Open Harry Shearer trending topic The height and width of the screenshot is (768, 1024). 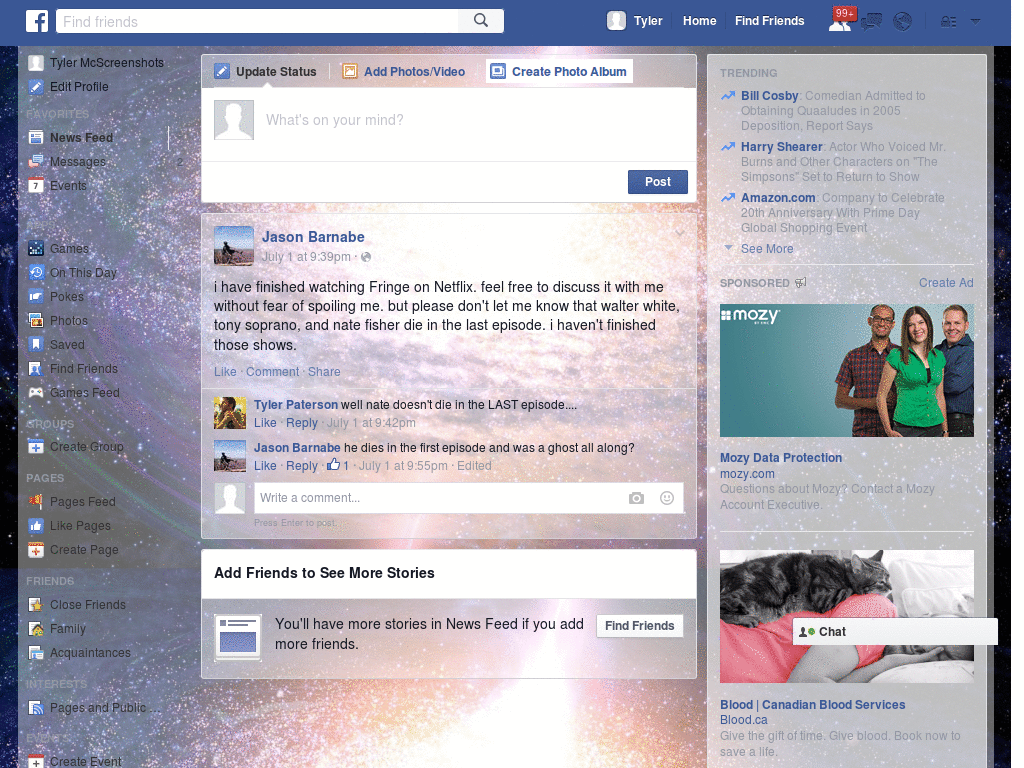(781, 147)
